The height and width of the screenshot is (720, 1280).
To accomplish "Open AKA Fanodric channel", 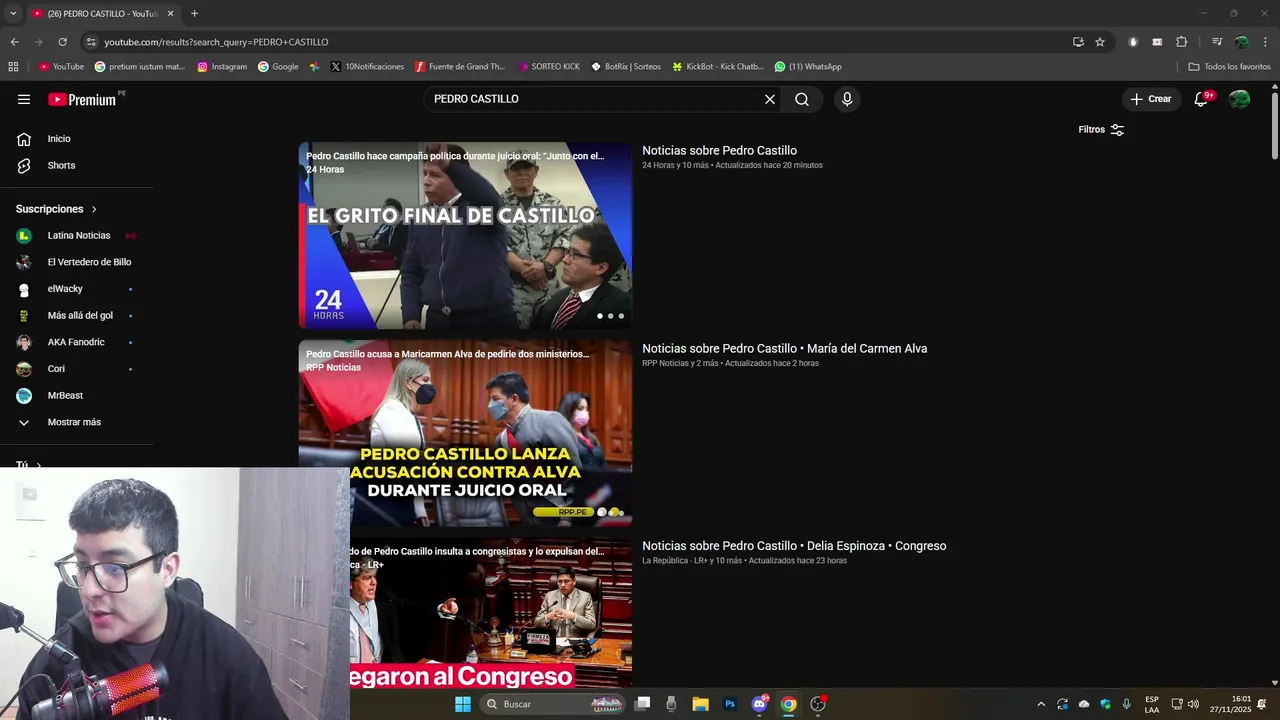I will pyautogui.click(x=76, y=342).
